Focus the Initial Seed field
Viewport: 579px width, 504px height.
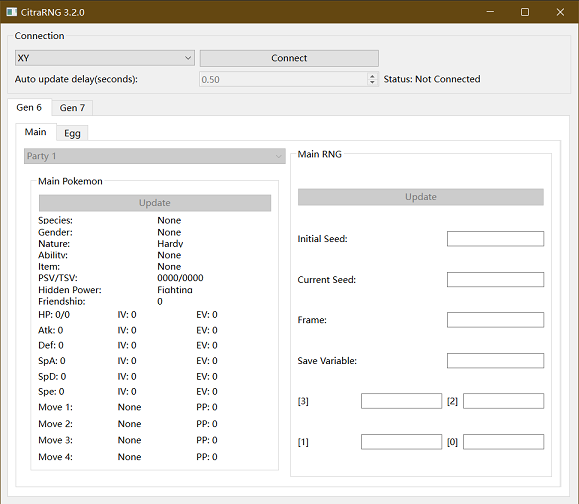[x=495, y=239]
